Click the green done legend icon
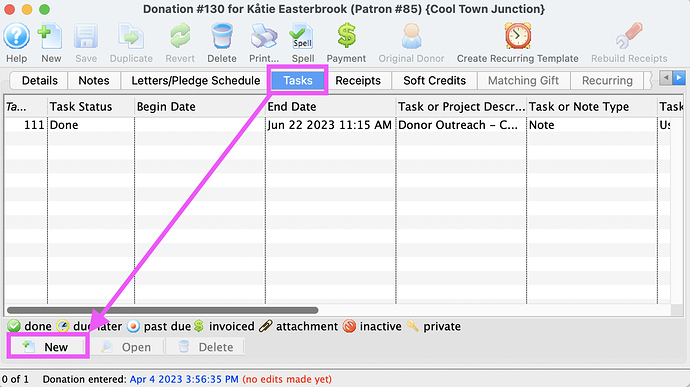 (x=14, y=326)
